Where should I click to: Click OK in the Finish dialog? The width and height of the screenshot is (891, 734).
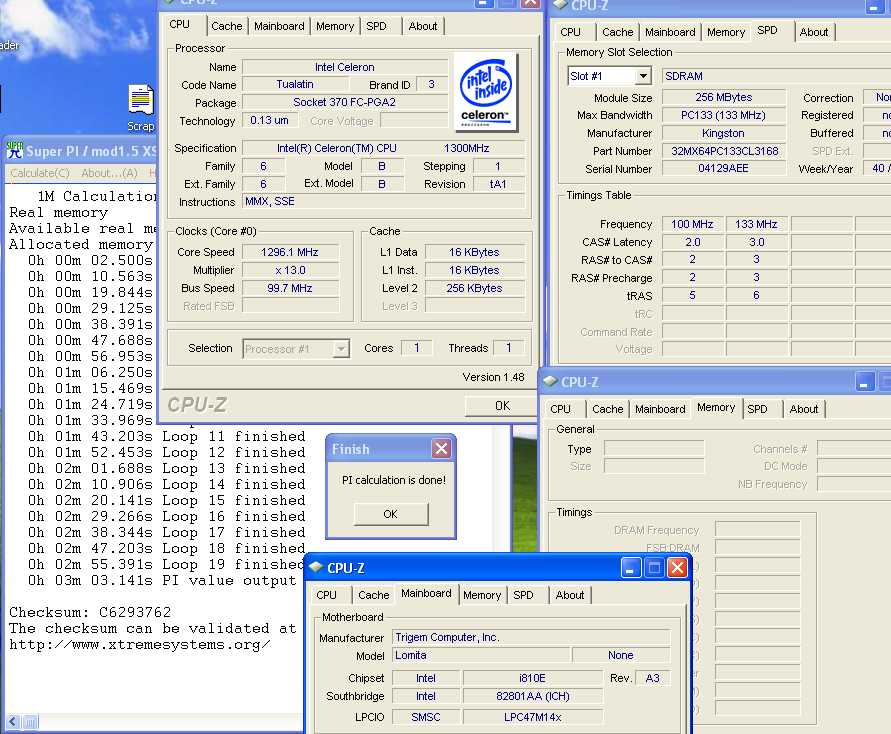coord(390,514)
